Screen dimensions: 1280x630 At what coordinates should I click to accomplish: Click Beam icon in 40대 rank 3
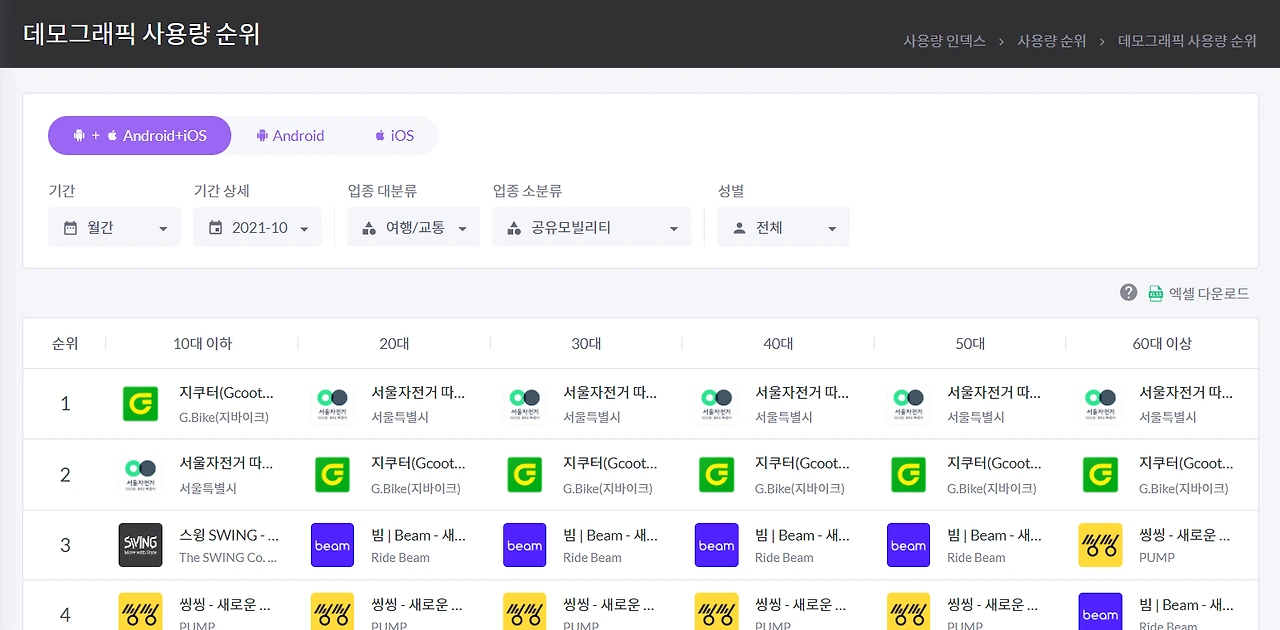716,545
